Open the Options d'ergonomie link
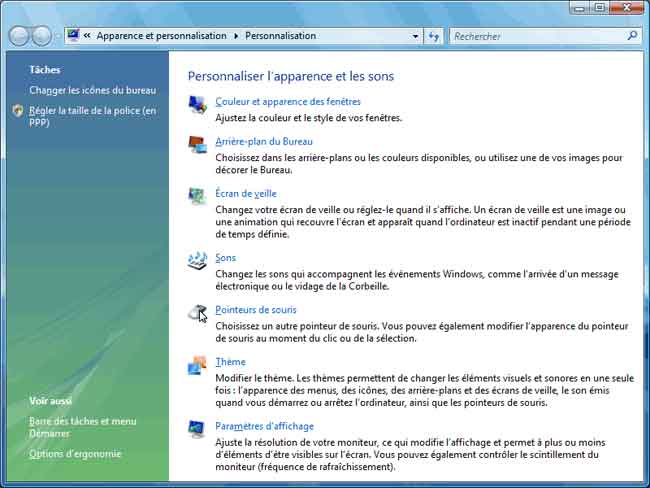650x488 pixels. click(x=75, y=454)
